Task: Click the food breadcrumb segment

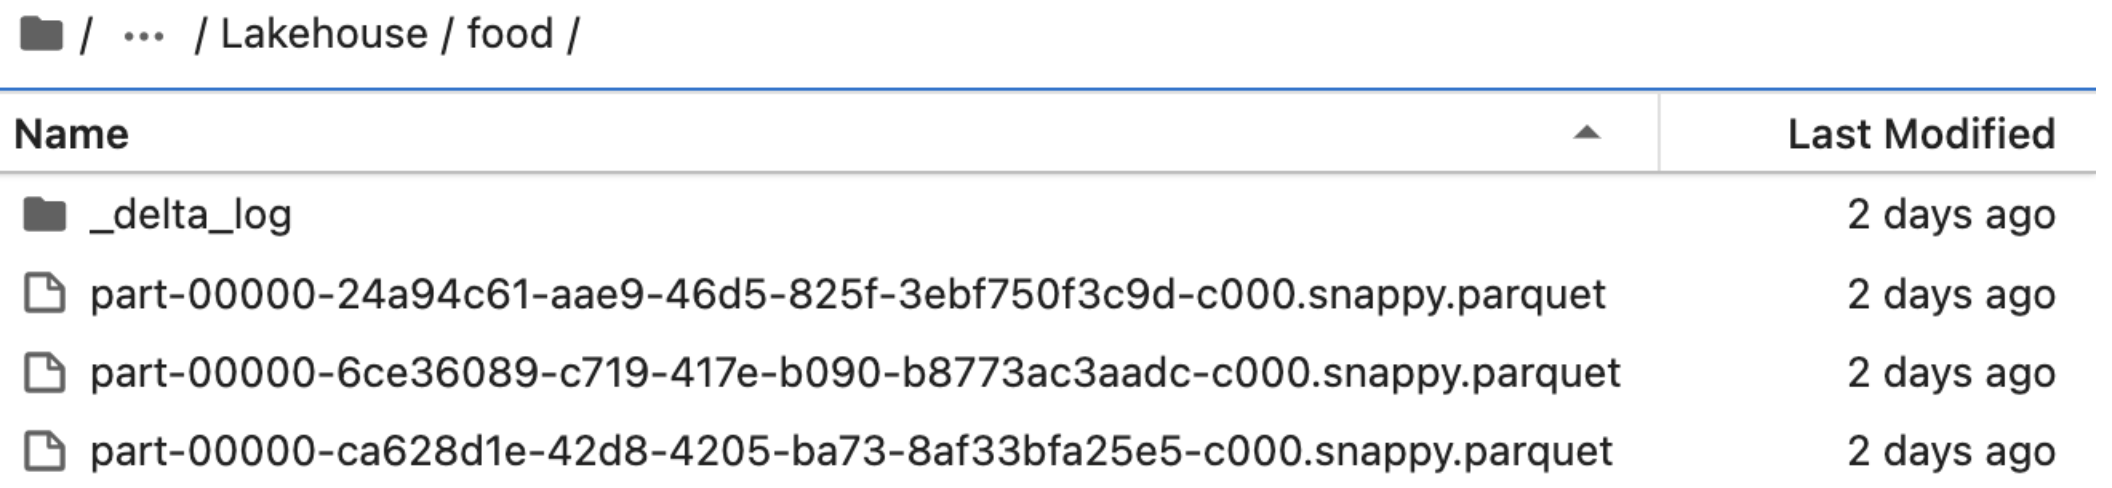Action: click(x=510, y=34)
